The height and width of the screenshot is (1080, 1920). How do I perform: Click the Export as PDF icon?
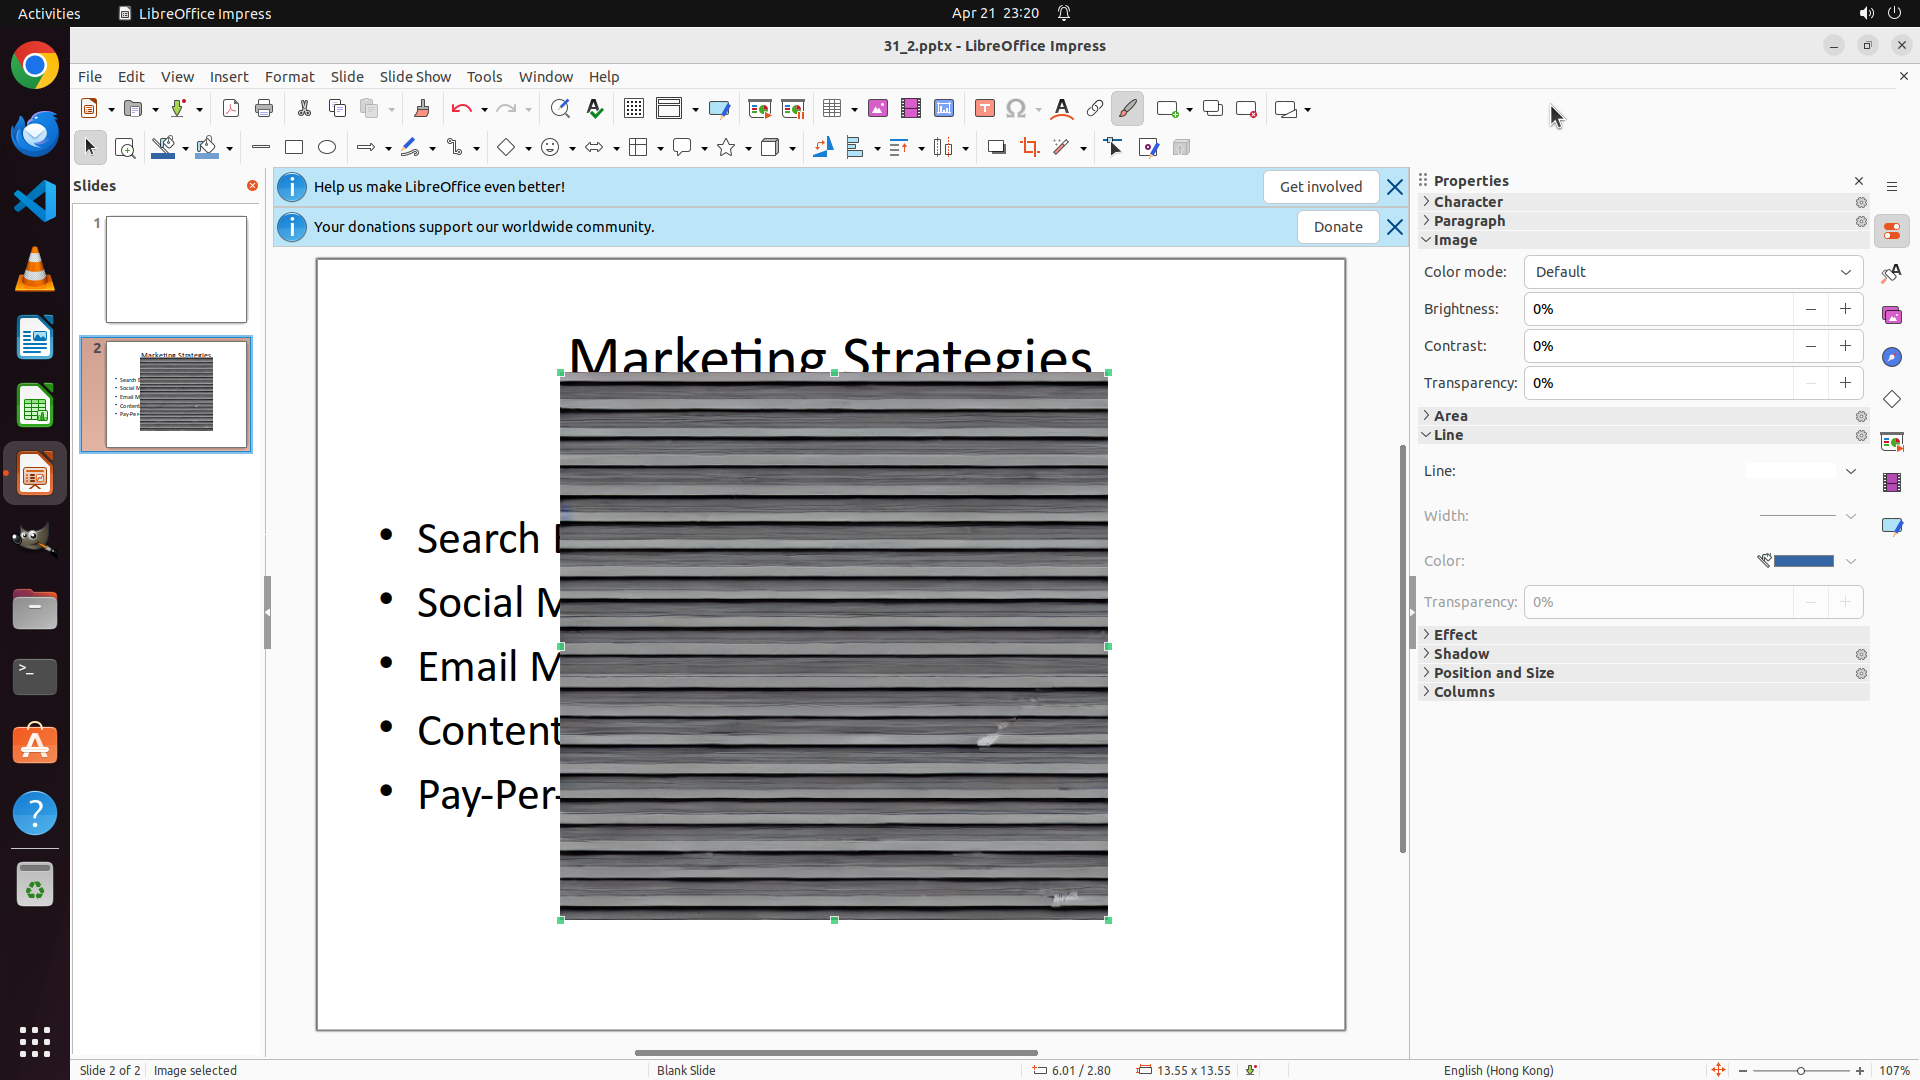(231, 109)
